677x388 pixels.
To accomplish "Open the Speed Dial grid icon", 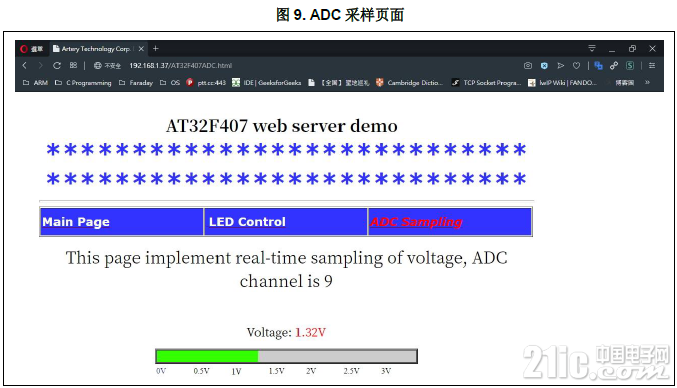I will point(73,65).
